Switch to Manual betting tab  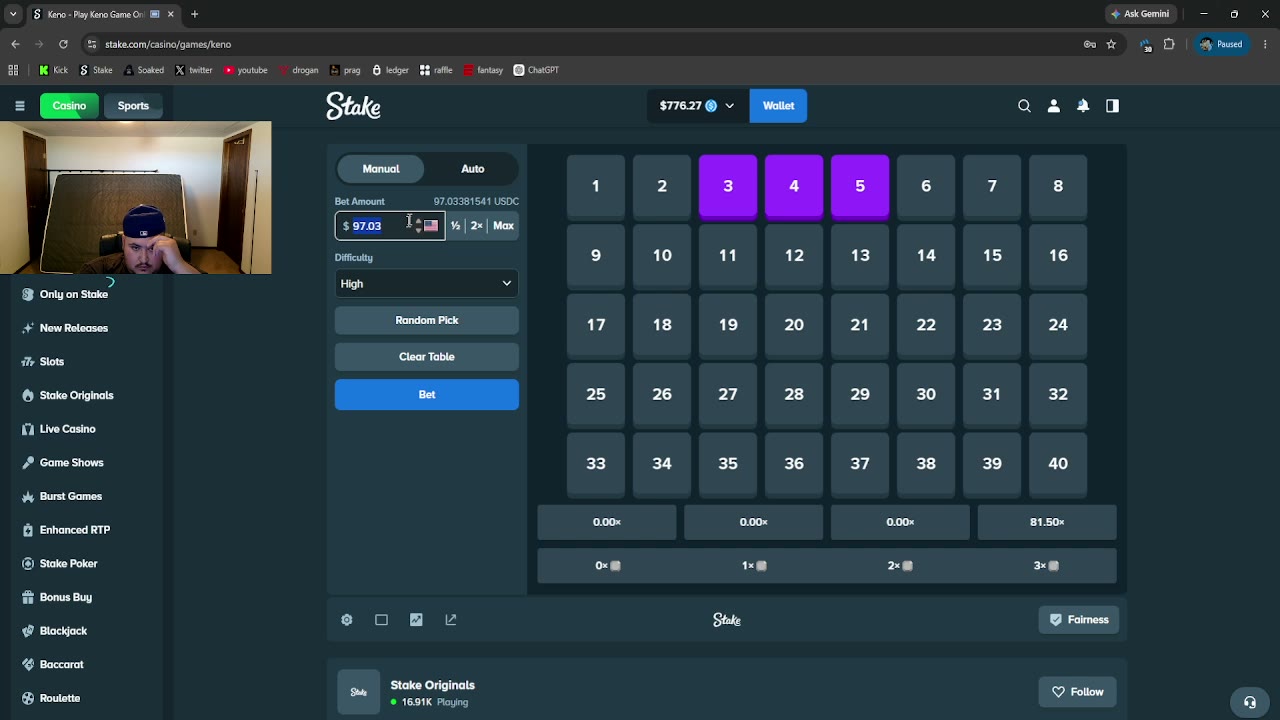[381, 169]
